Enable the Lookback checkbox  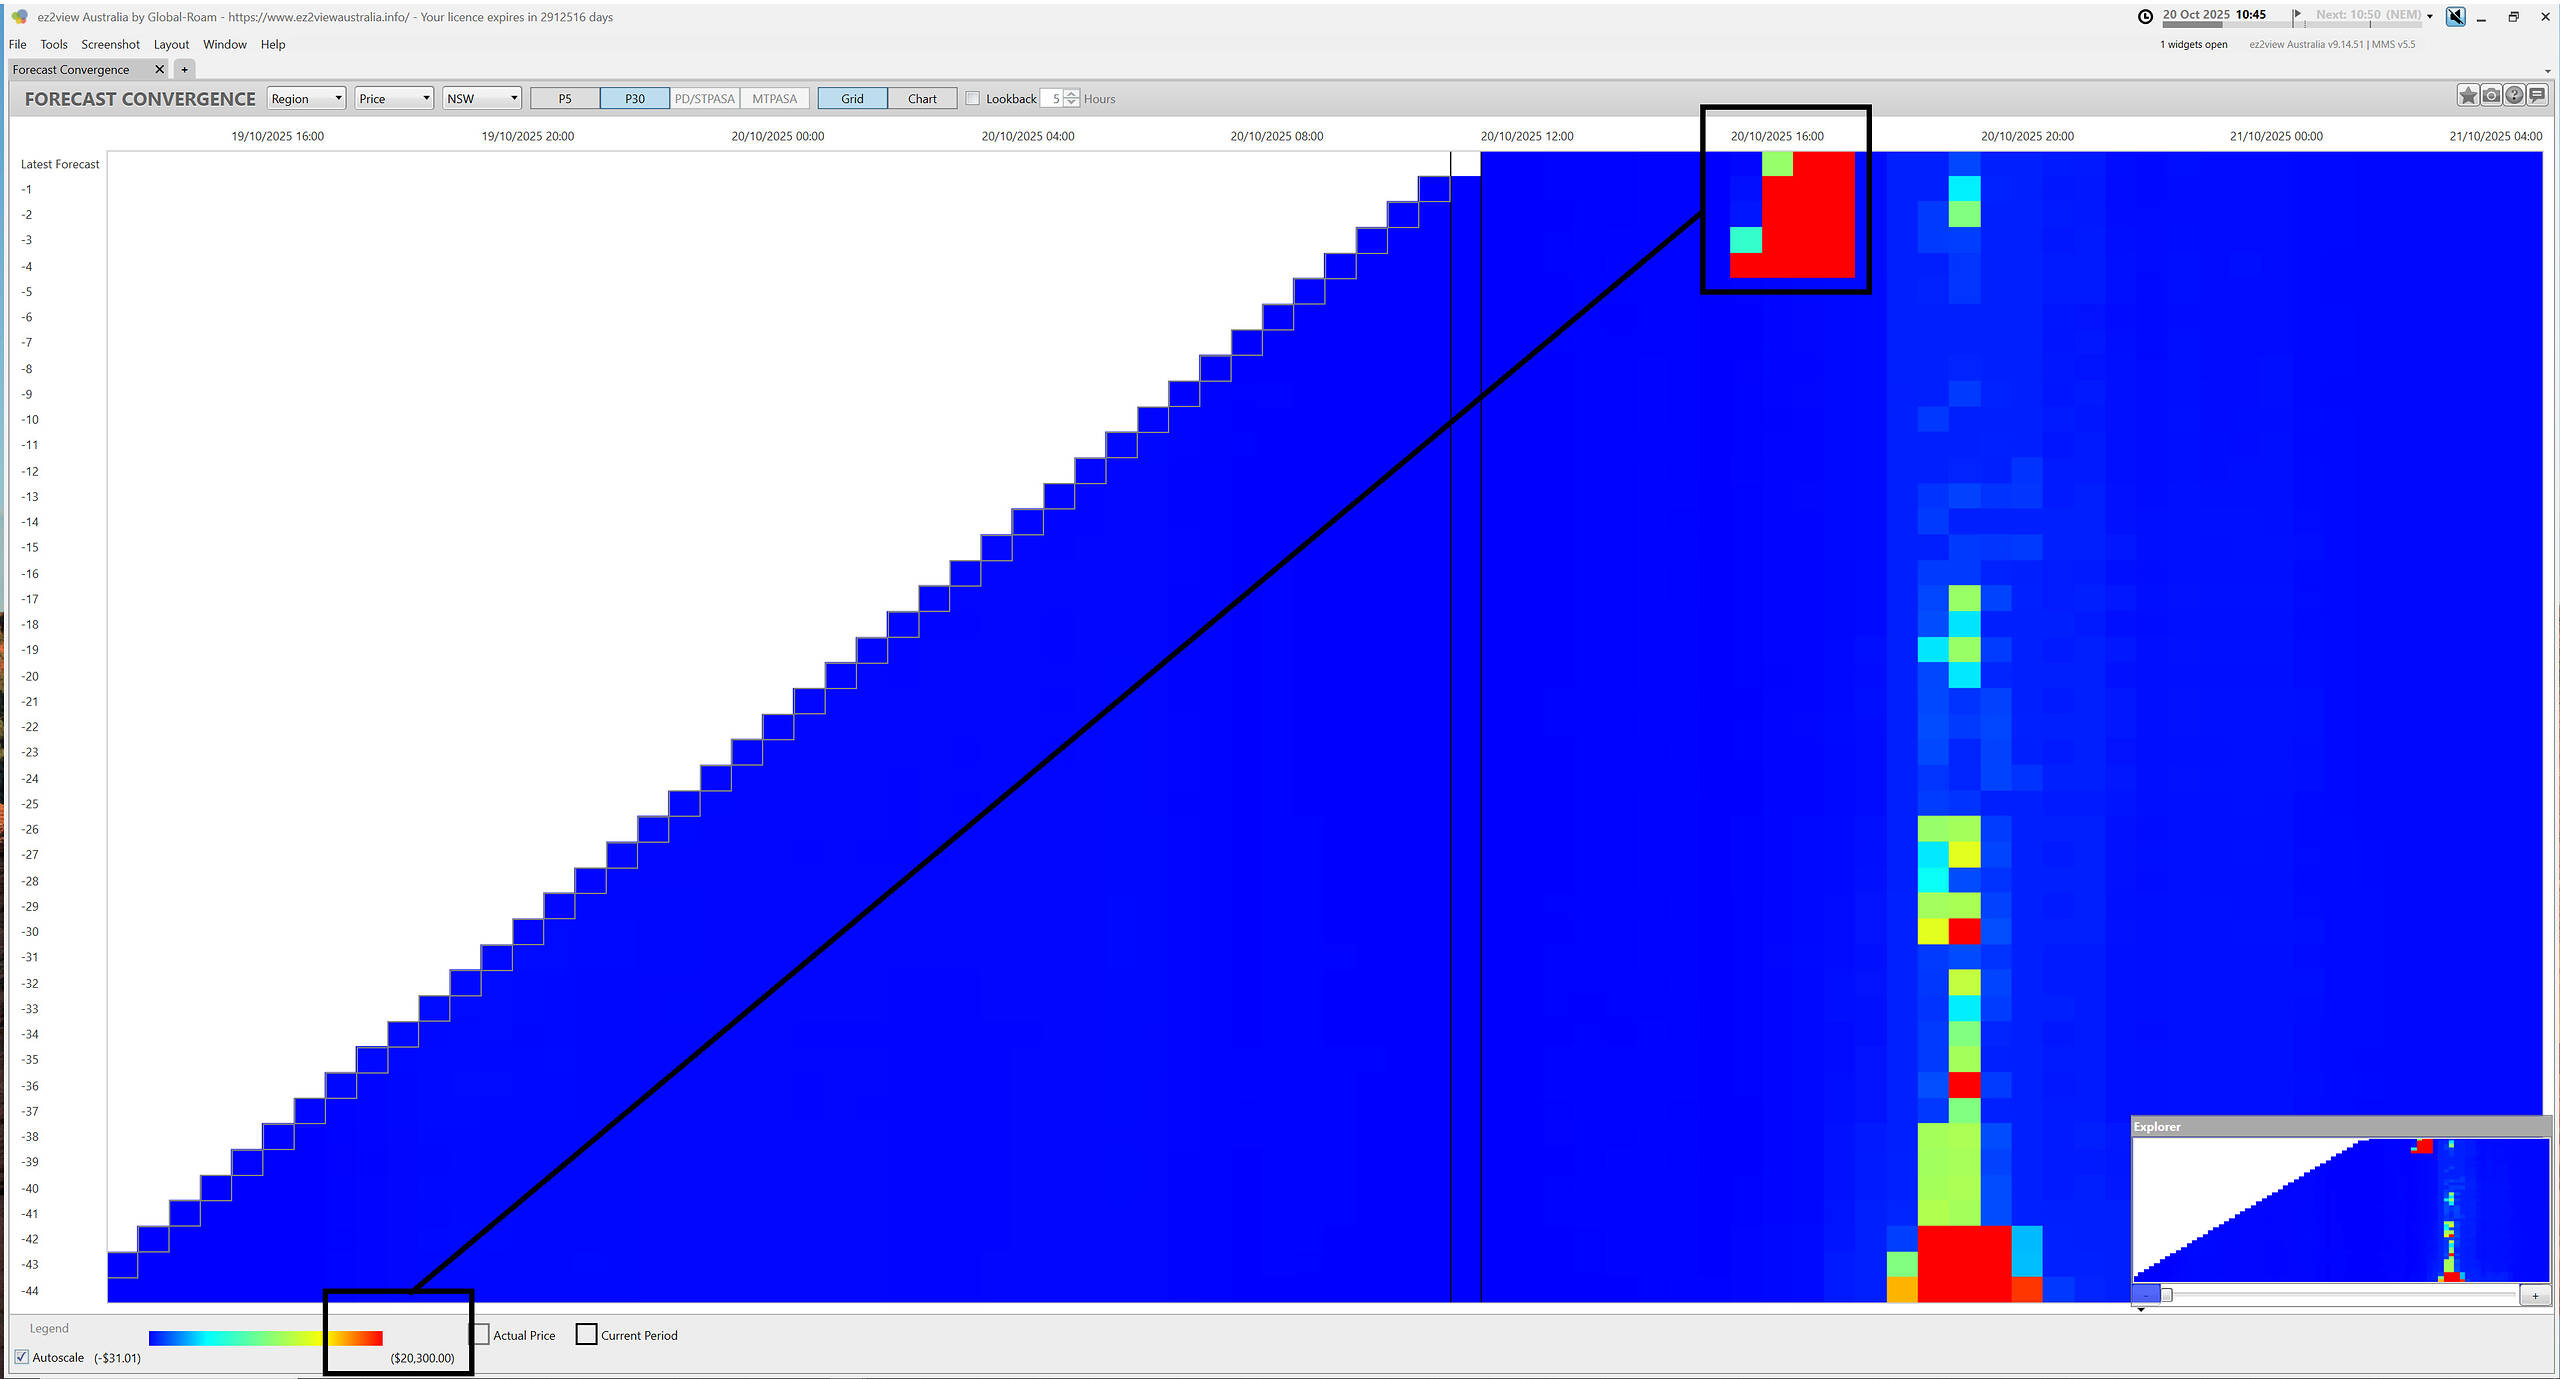coord(972,98)
